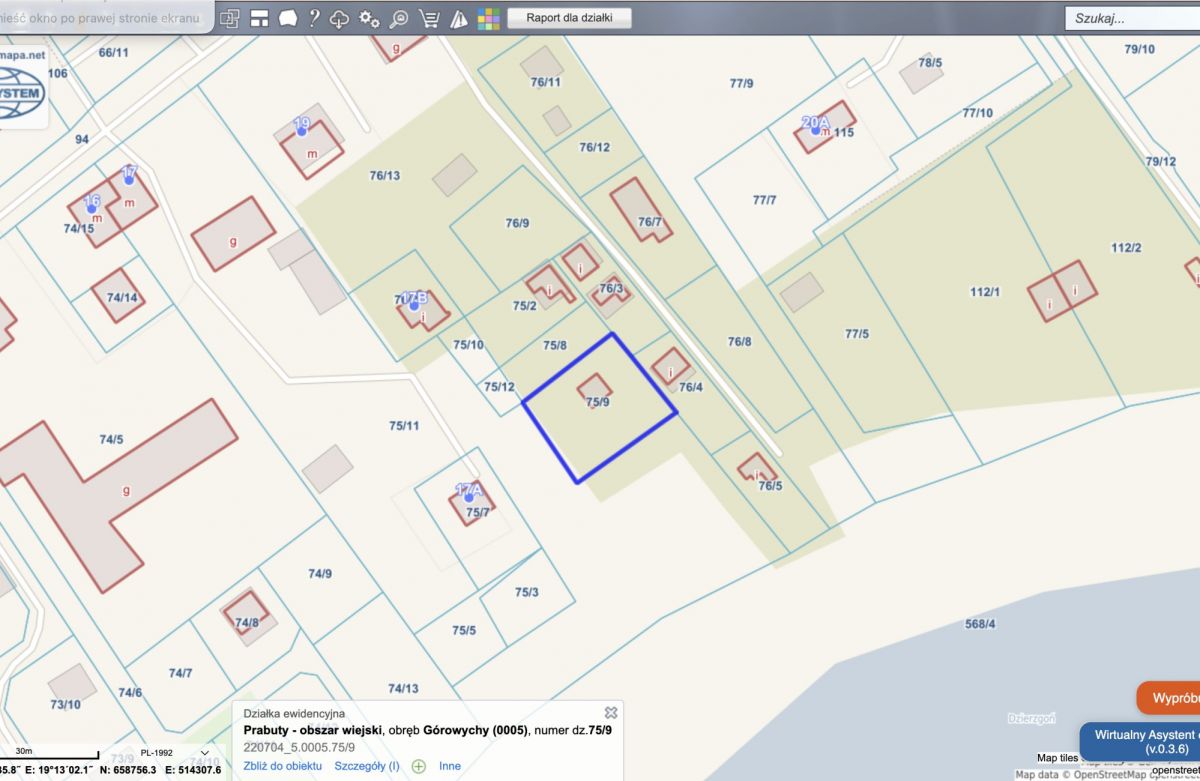The height and width of the screenshot is (781, 1200).
Task: Click the cloud download icon
Action: click(340, 18)
